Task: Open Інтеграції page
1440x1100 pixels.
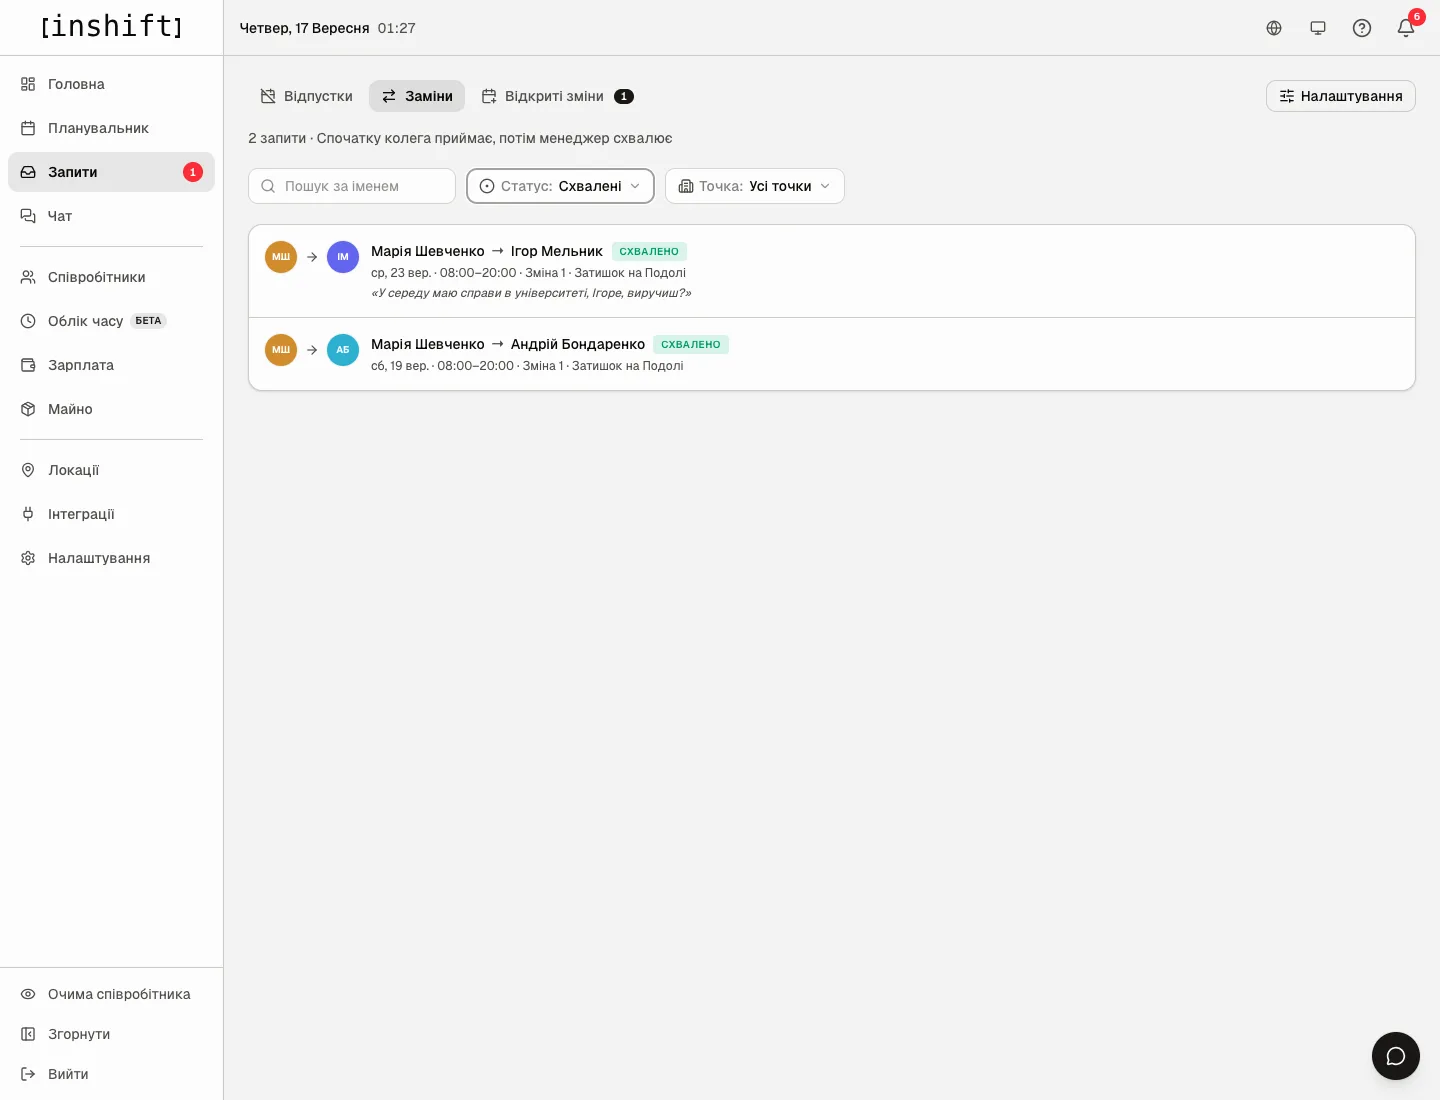Action: (111, 514)
